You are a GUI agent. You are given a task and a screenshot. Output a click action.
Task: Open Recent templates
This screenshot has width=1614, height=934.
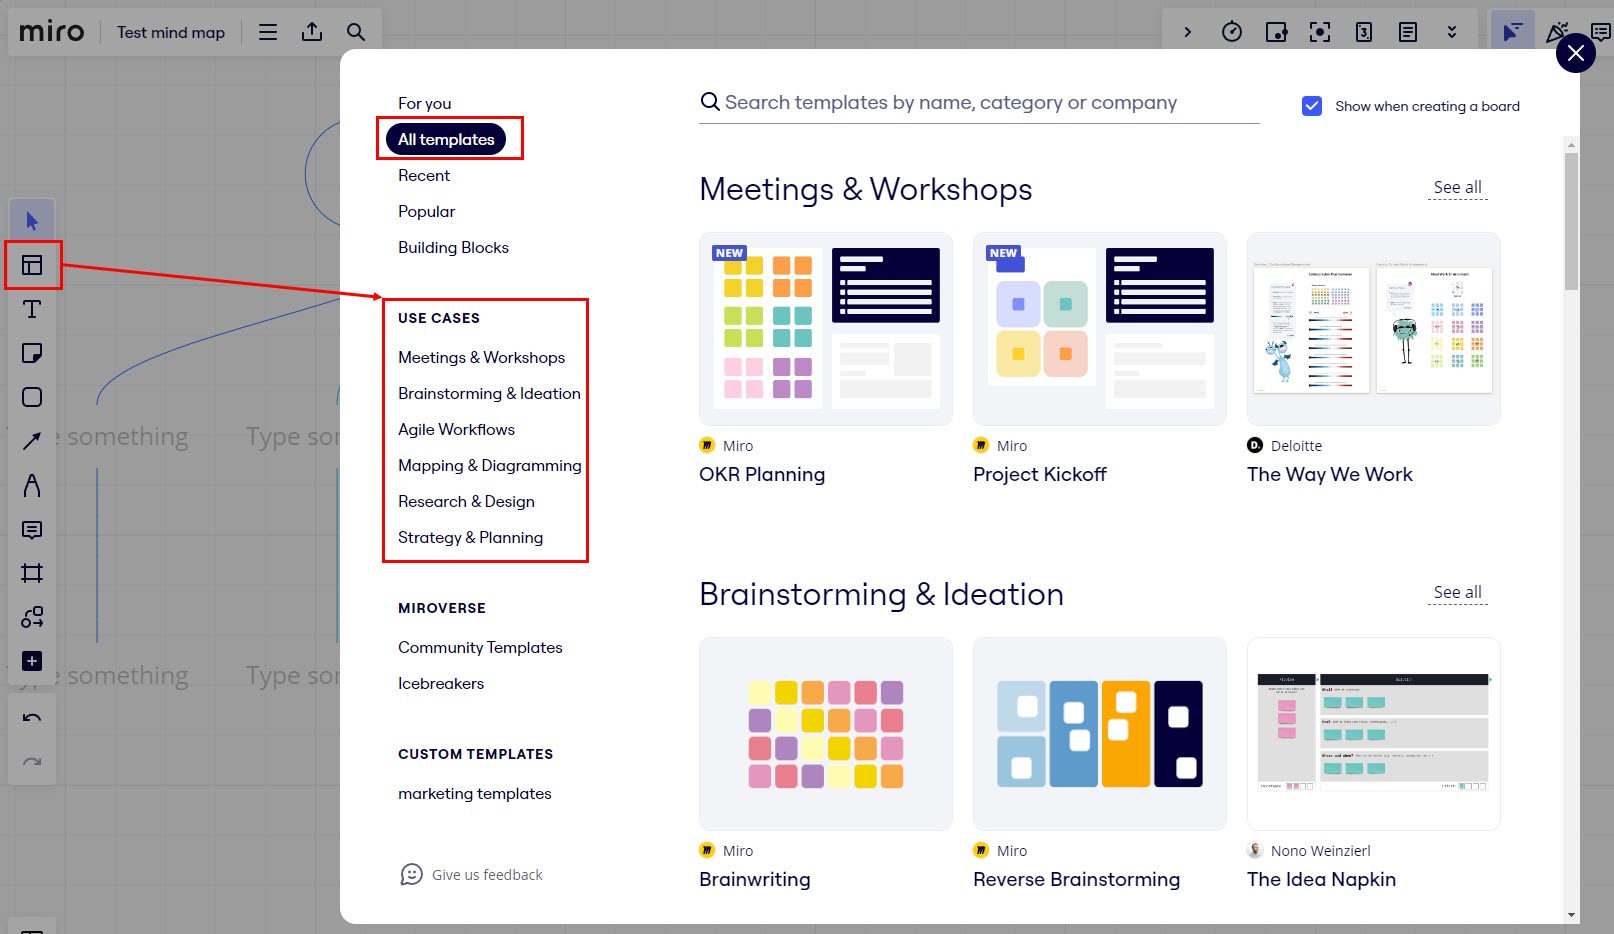tap(424, 175)
